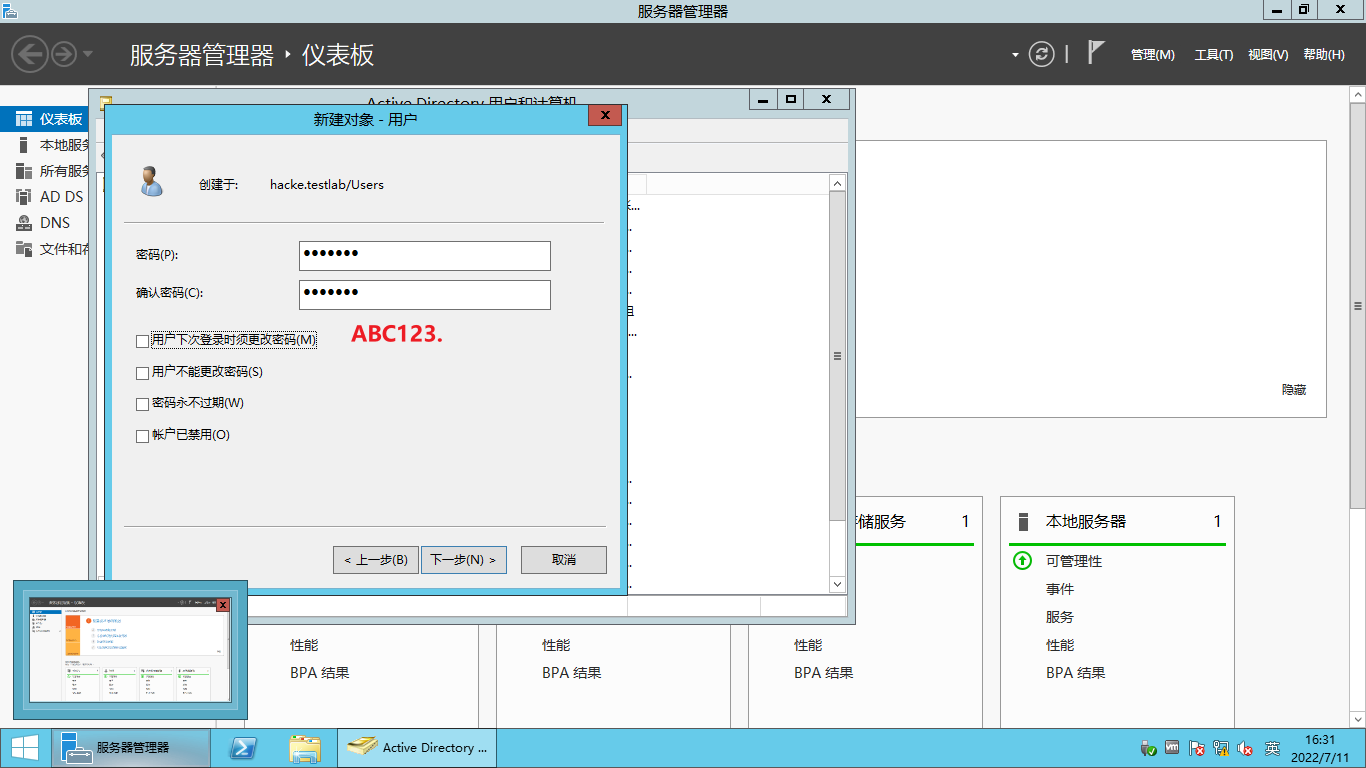Screen dimensions: 1366x768
Task: Enable the 密码永不过期(W) checkbox
Action: [x=142, y=403]
